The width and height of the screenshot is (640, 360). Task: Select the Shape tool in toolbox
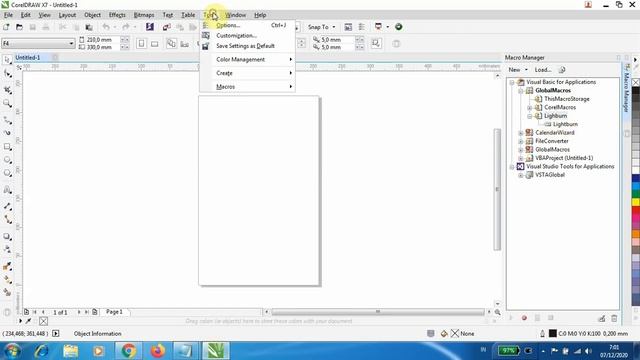(7, 74)
